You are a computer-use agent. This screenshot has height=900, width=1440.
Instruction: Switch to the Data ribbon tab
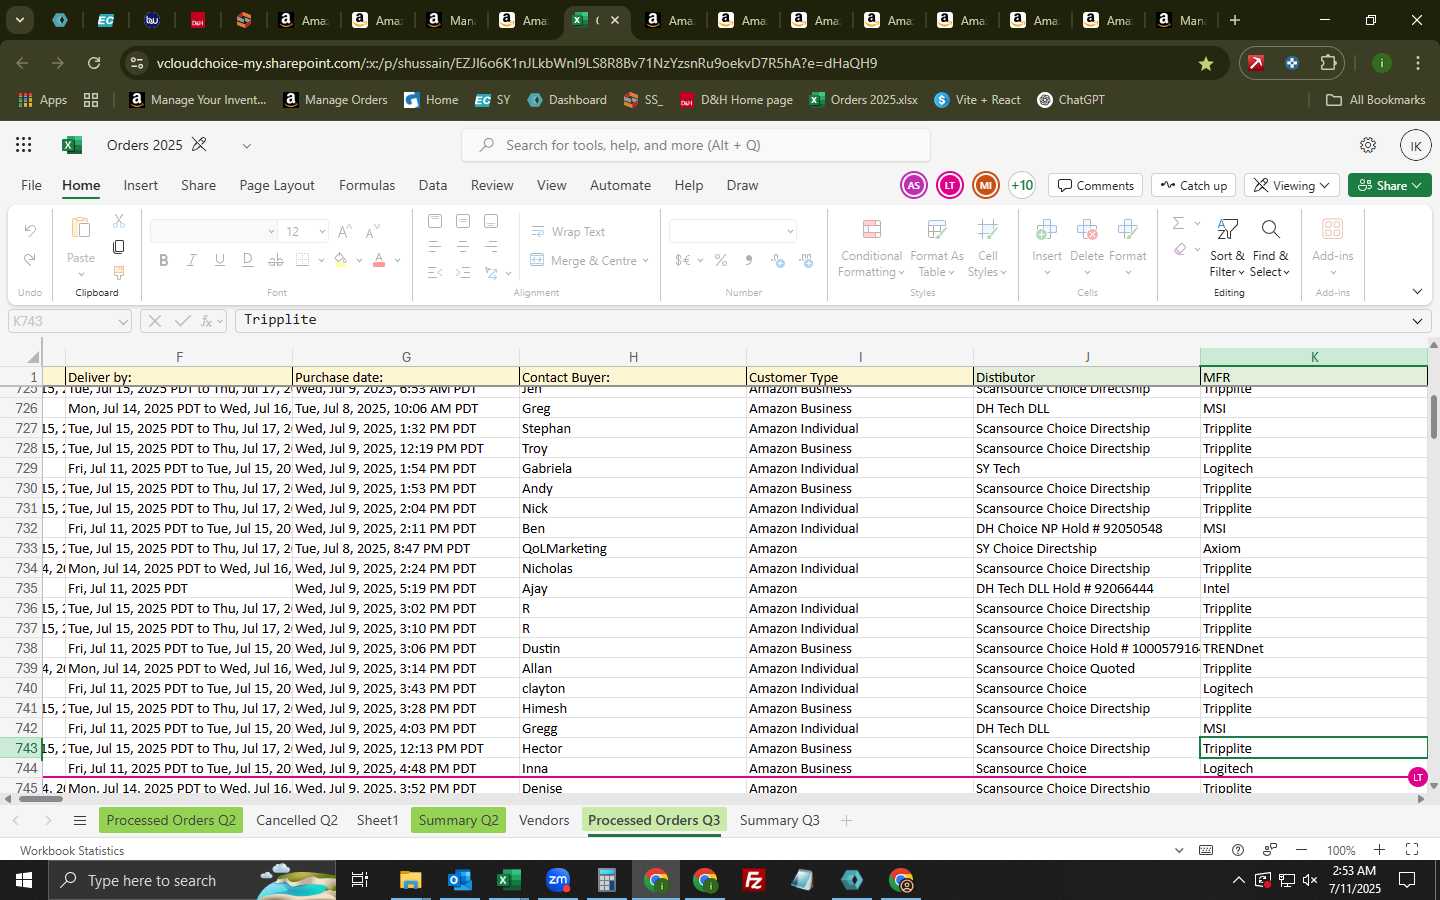(x=433, y=185)
